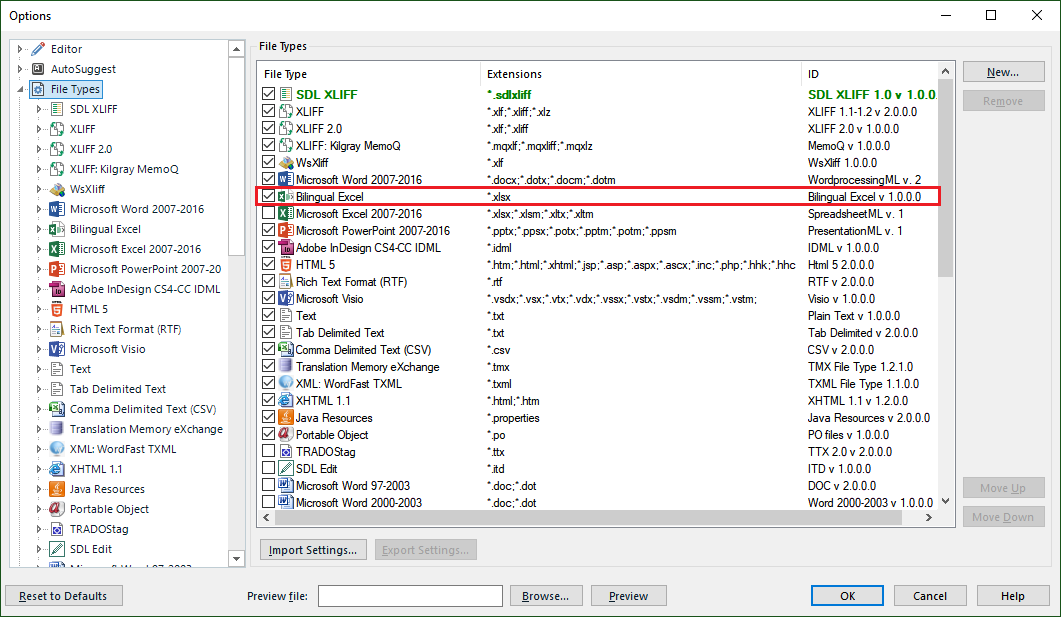Click the Import Settings... button
Screen dimensions: 1061x617
(x=313, y=550)
